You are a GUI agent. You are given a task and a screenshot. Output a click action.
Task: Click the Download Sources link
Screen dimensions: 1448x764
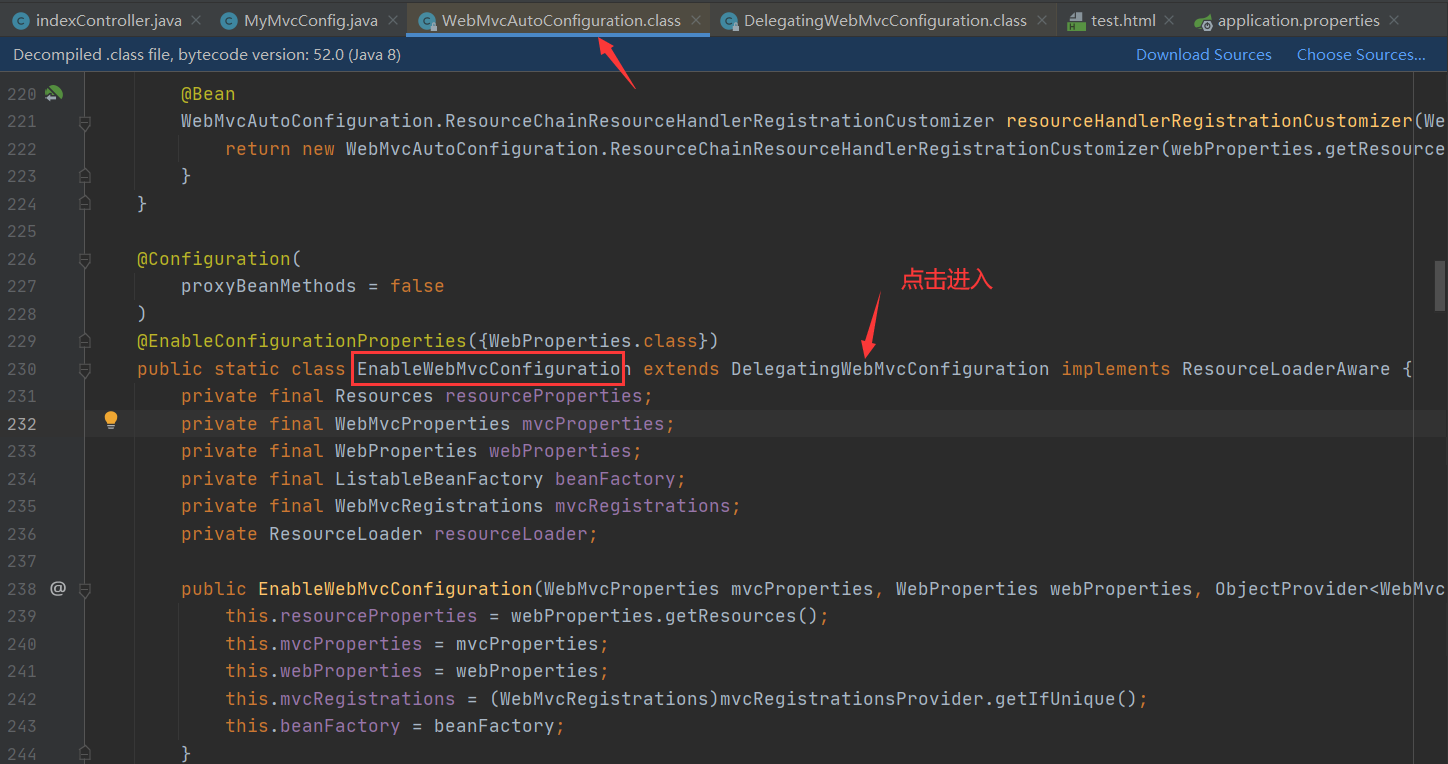(x=1204, y=55)
